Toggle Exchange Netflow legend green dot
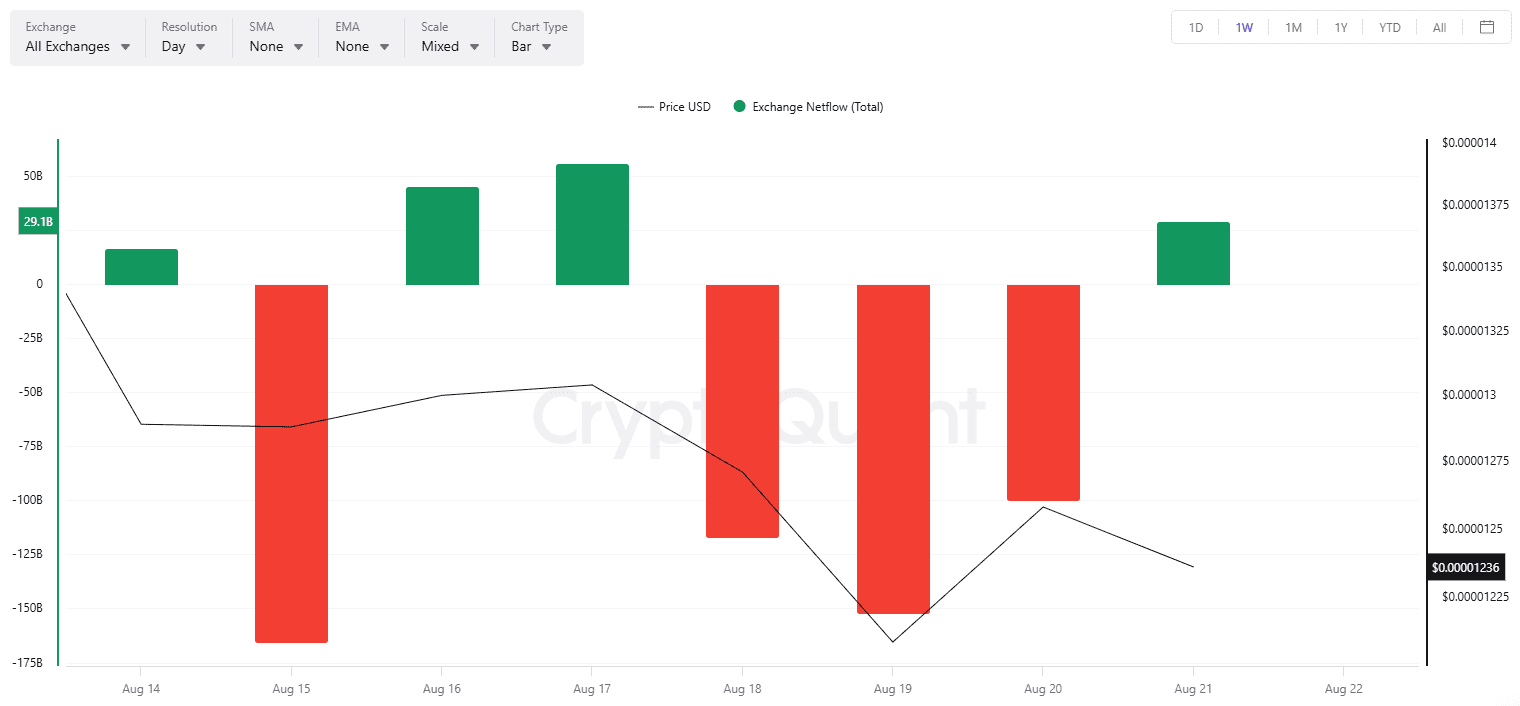1520x706 pixels. tap(739, 107)
